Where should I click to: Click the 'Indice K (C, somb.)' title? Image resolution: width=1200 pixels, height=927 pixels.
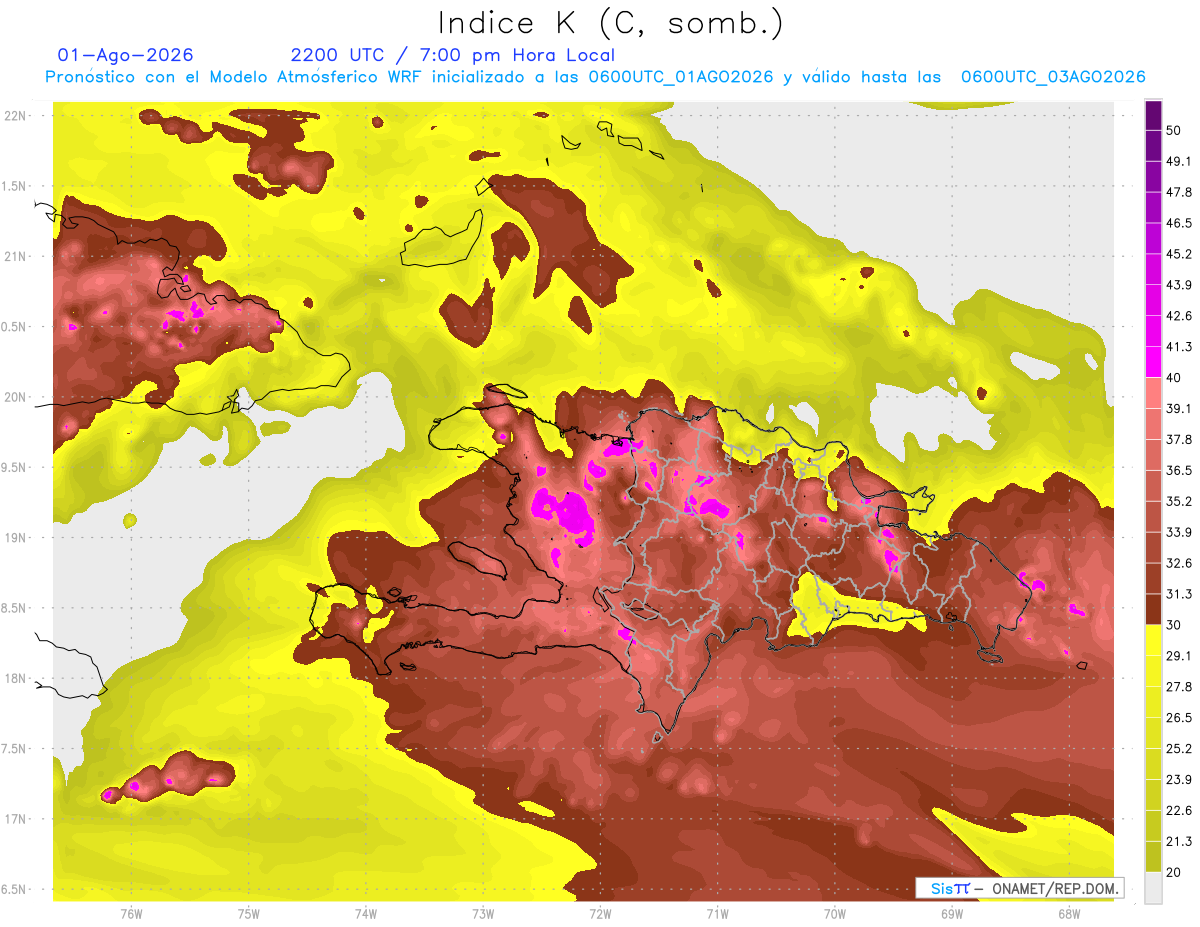(611, 23)
